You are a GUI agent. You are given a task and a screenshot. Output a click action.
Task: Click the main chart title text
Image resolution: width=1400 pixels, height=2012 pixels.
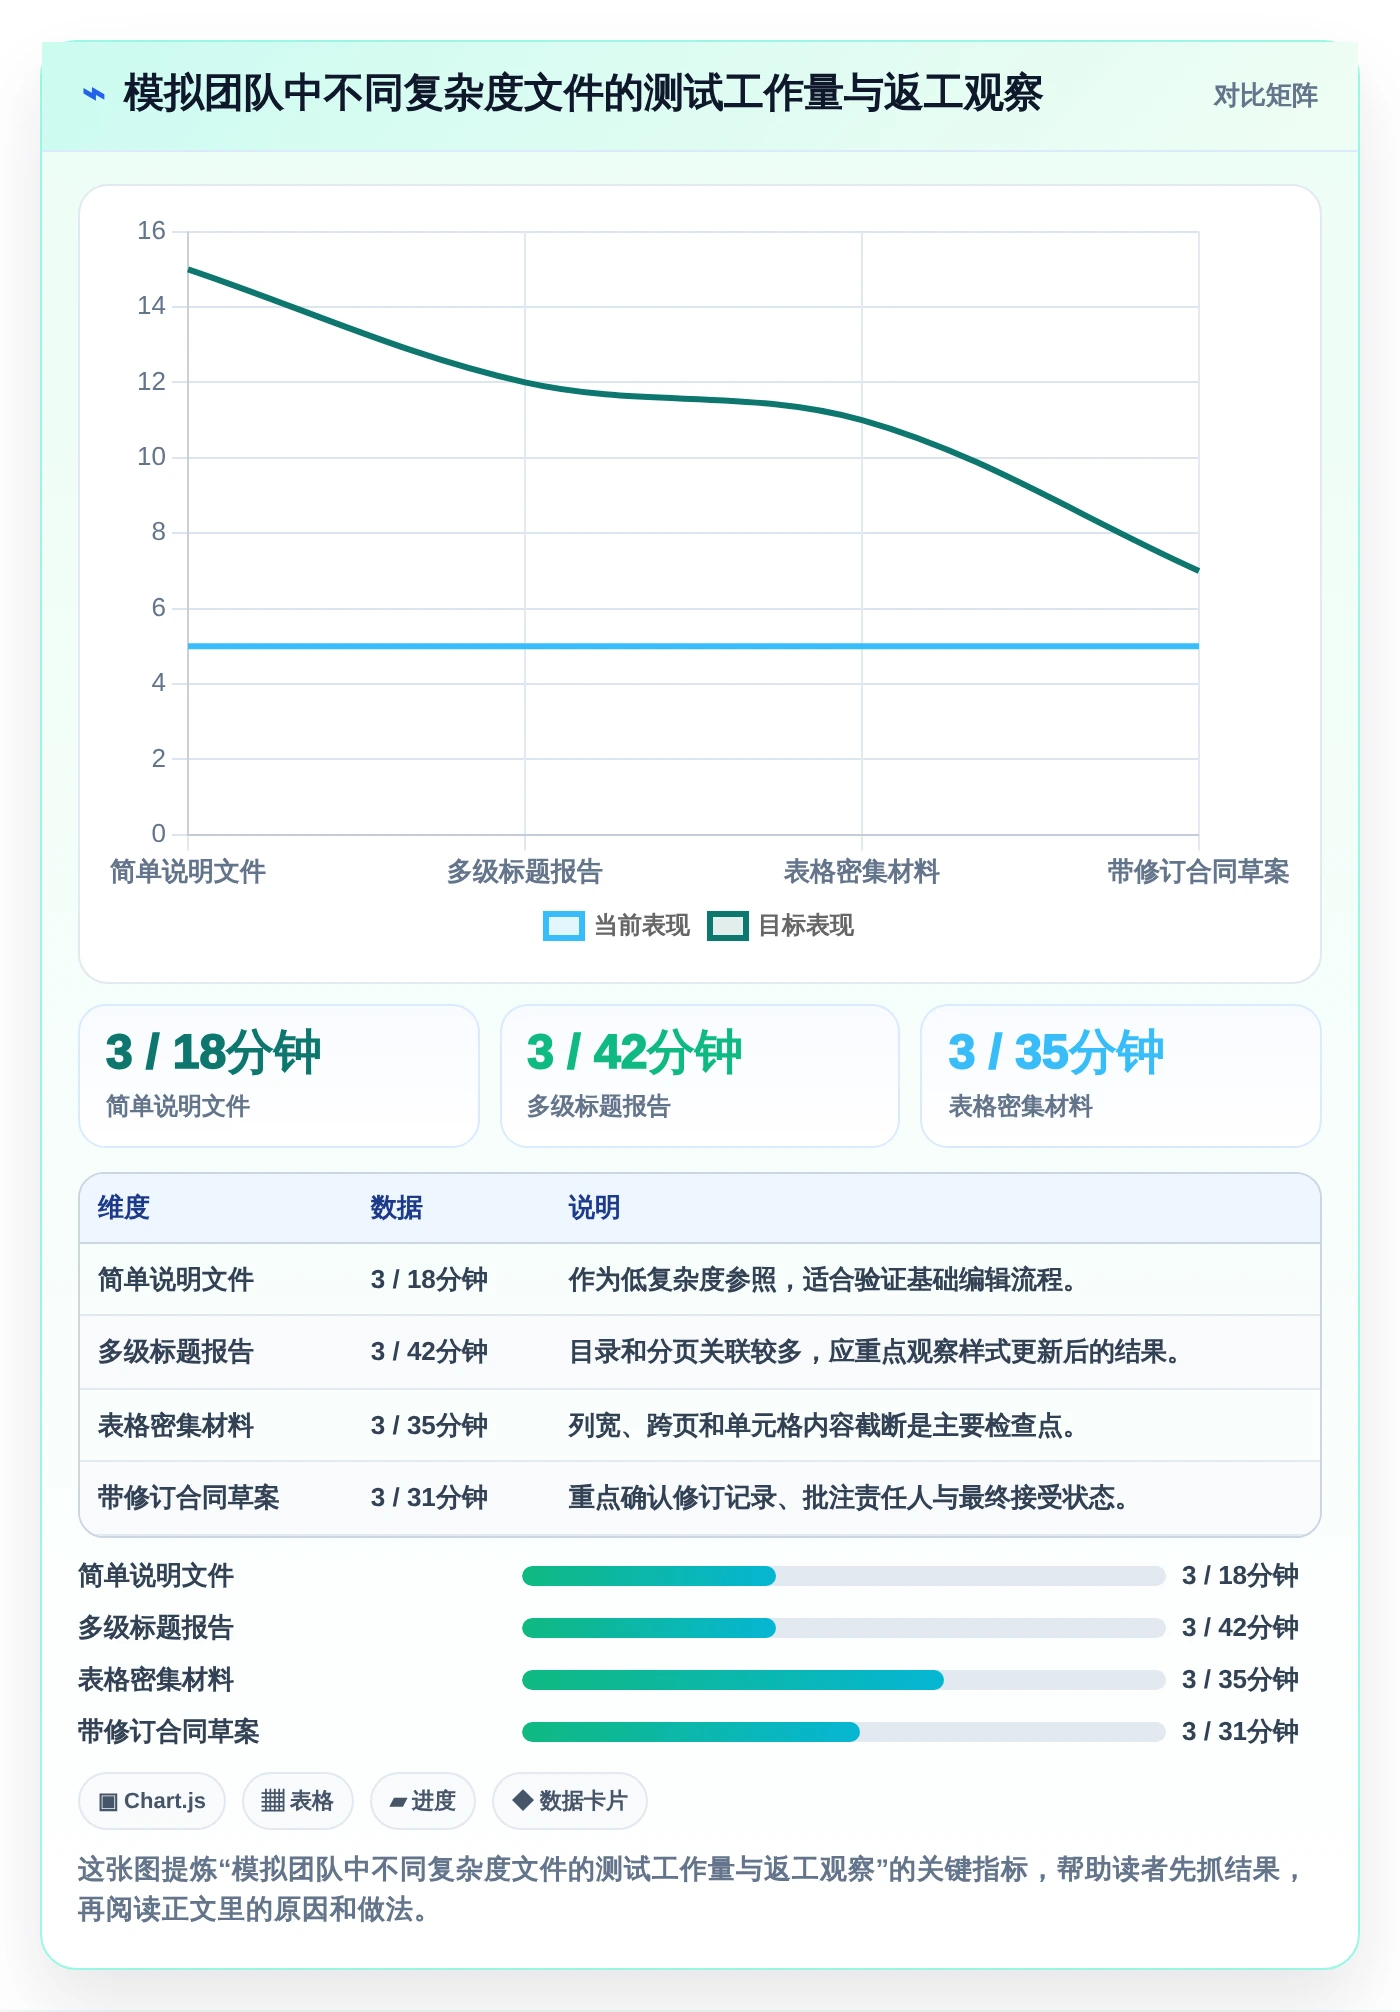pos(583,94)
